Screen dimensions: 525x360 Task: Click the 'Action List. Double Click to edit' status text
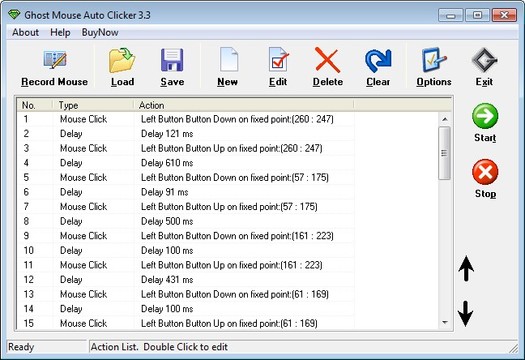pos(159,347)
